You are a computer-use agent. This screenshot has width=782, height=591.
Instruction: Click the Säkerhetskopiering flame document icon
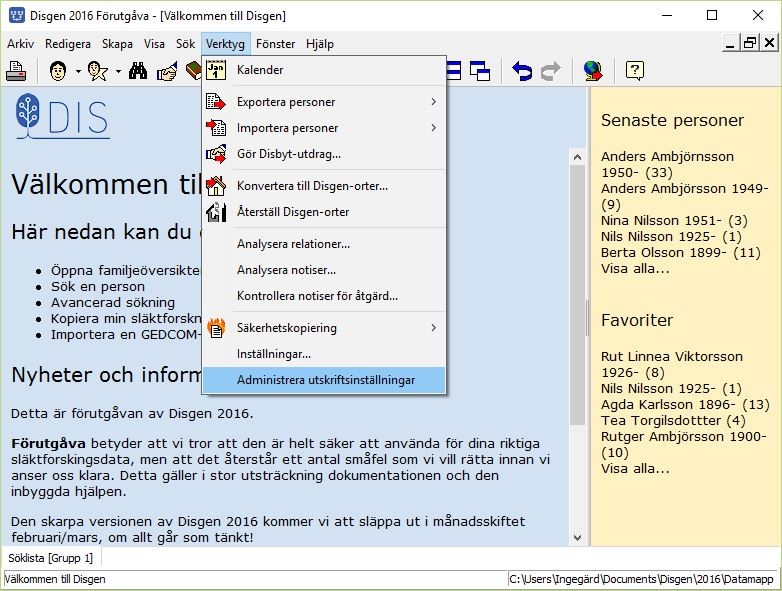[216, 328]
